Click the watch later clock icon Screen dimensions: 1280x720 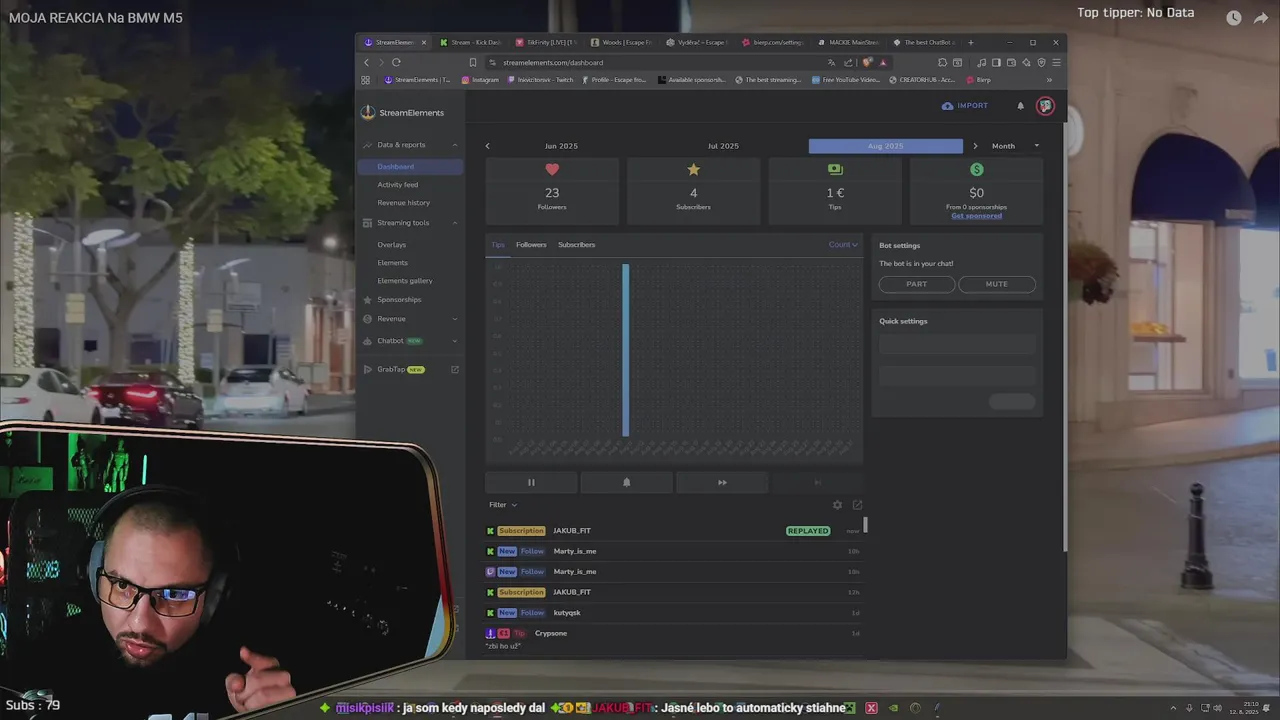point(1234,17)
